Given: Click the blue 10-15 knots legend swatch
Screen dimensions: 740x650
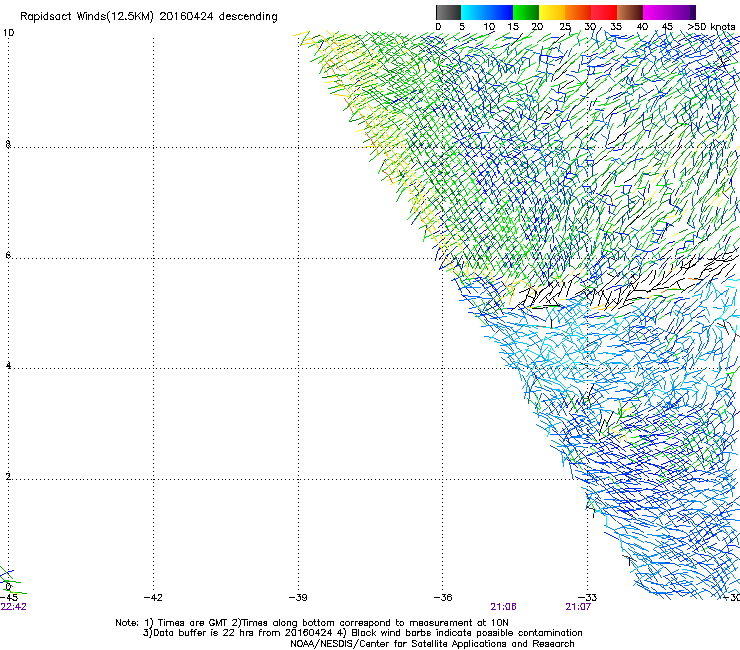Looking at the screenshot, I should pyautogui.click(x=500, y=12).
